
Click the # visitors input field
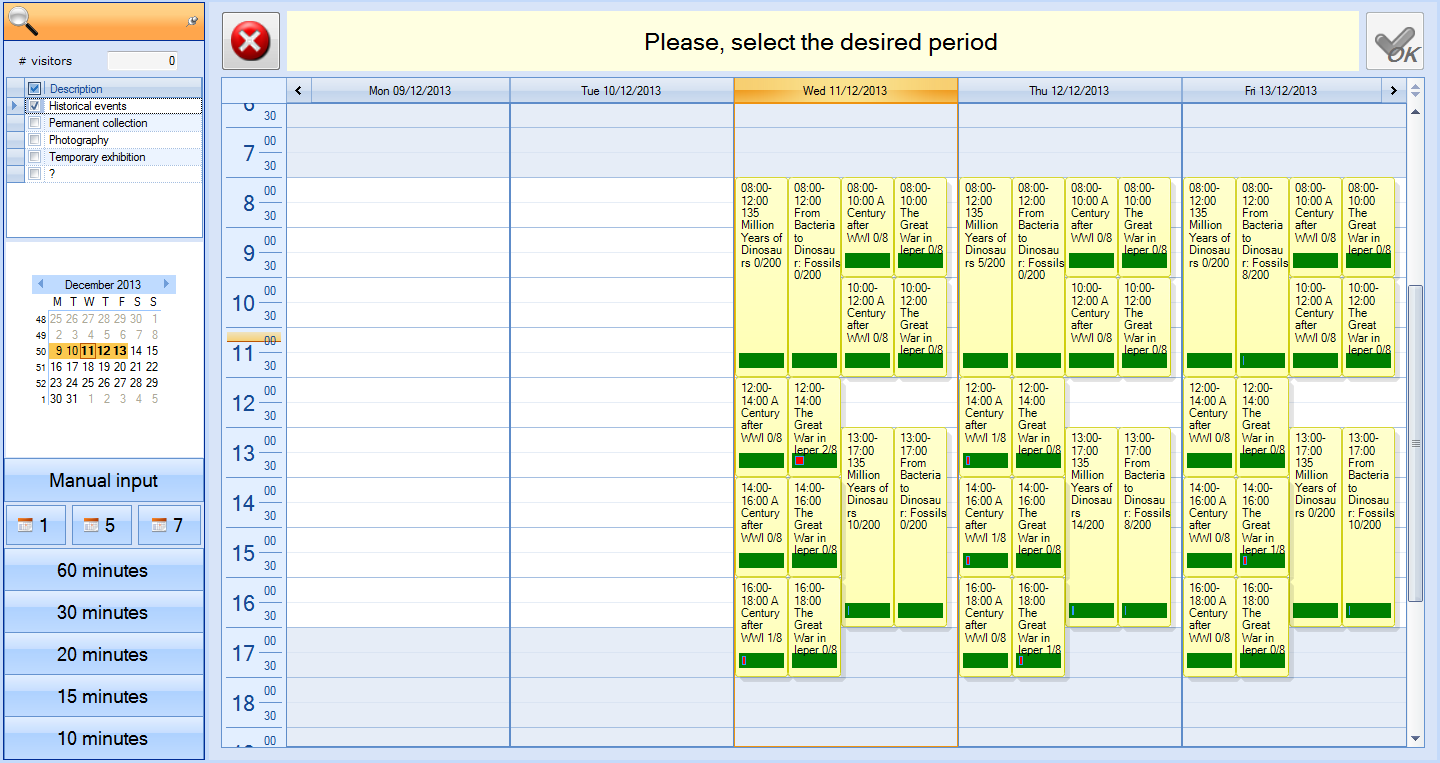coord(142,61)
